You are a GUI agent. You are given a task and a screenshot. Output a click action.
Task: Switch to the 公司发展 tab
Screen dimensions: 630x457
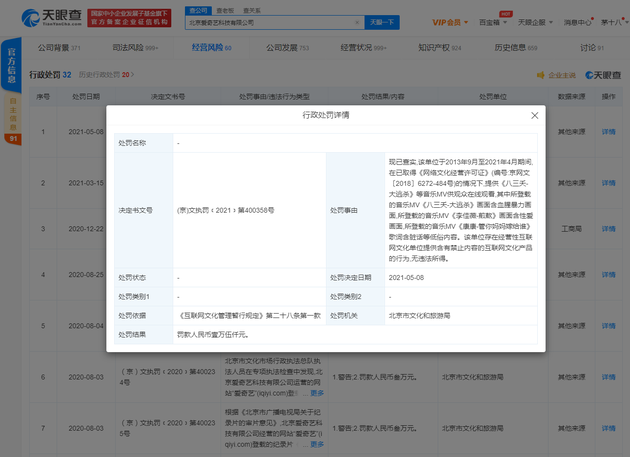pyautogui.click(x=287, y=48)
